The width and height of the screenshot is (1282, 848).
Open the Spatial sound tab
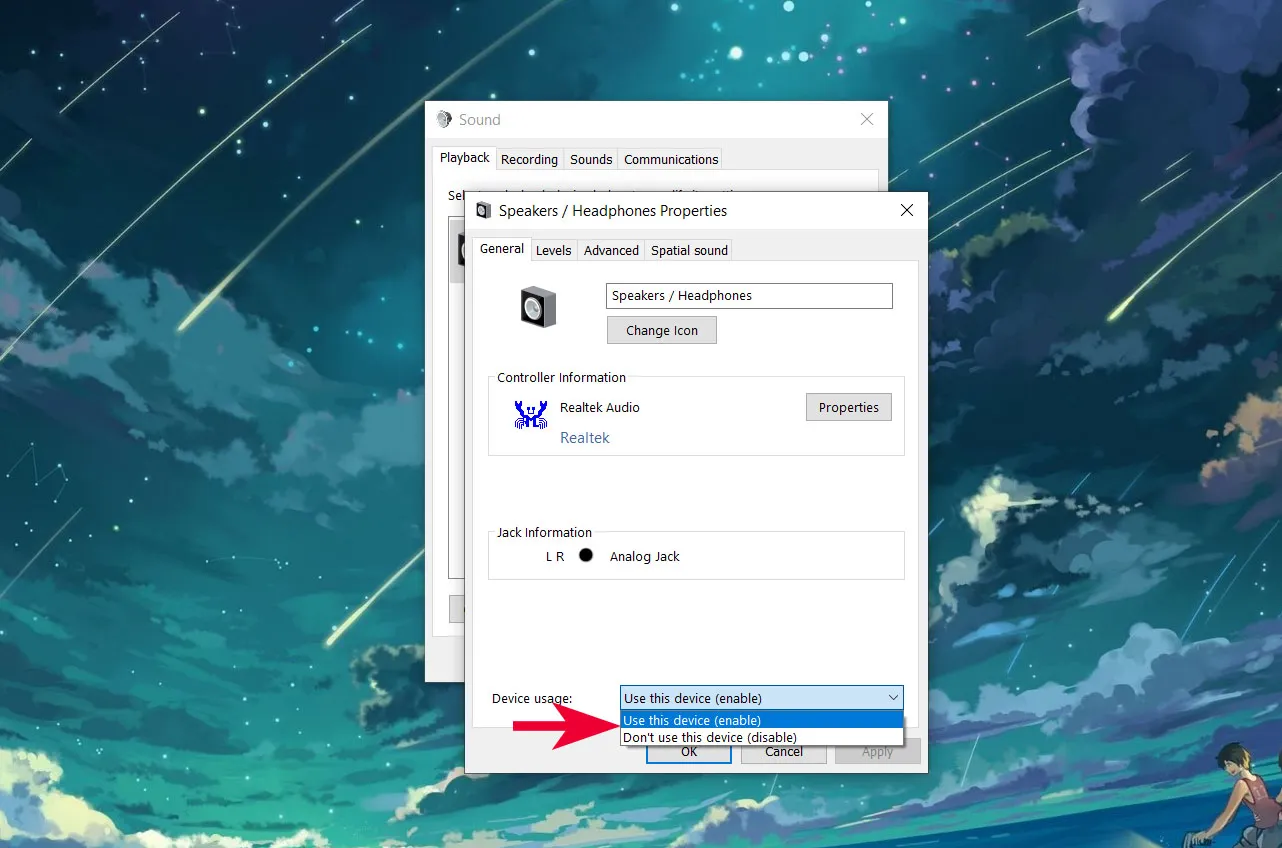[x=688, y=250]
